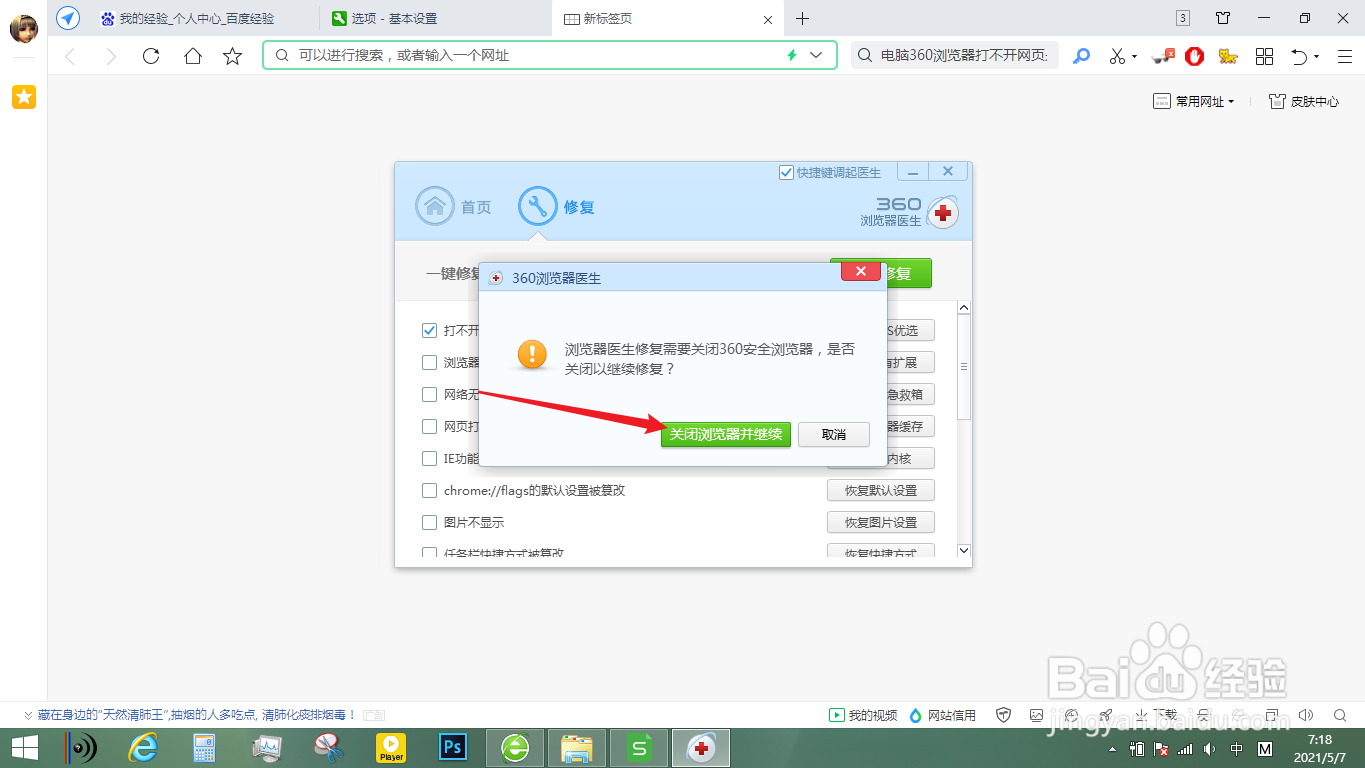Screen dimensions: 1365x768
Task: Click the blue paper plane icon
Action: click(67, 18)
